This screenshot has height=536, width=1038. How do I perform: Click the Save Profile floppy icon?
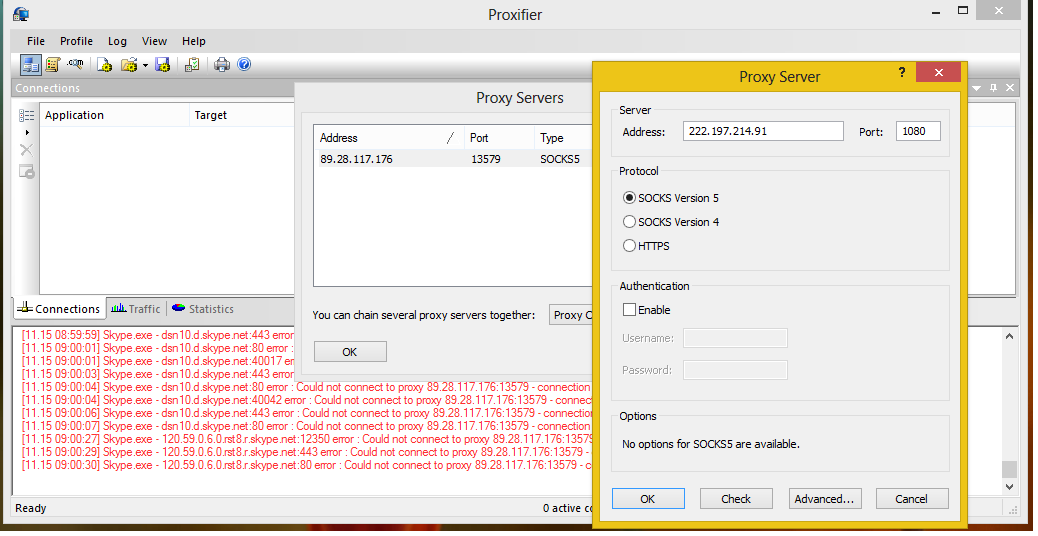point(163,65)
